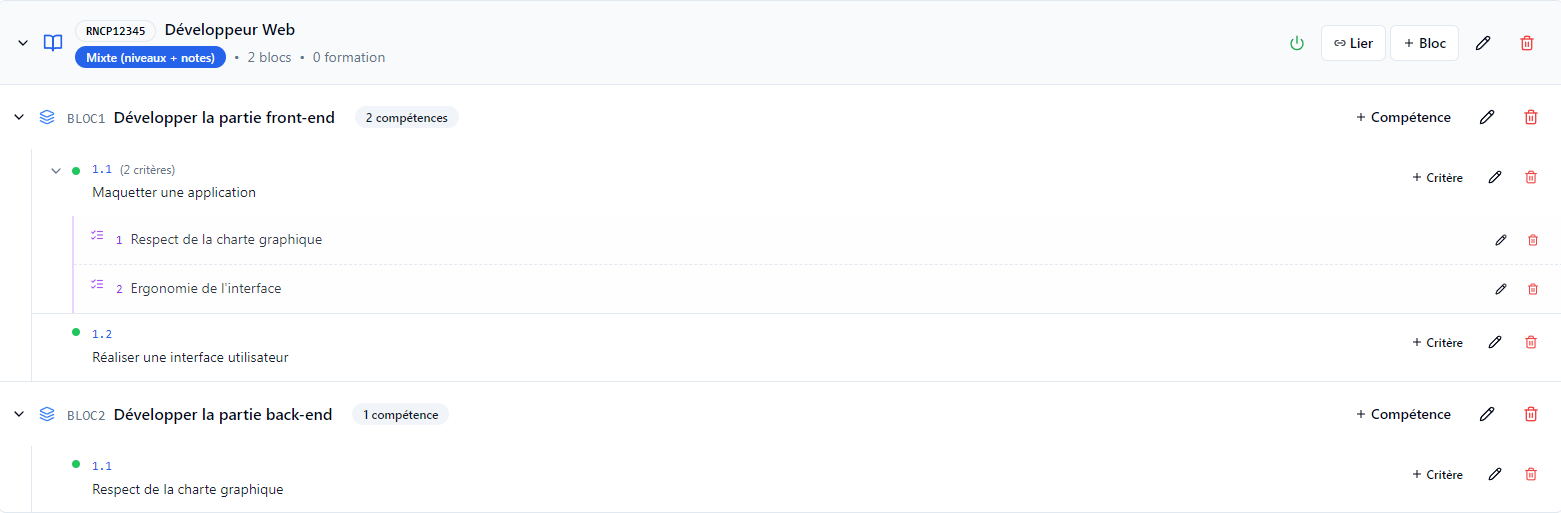The width and height of the screenshot is (1561, 513).
Task: Add a Critère to Réaliser une interface utilisateur
Action: click(x=1437, y=342)
